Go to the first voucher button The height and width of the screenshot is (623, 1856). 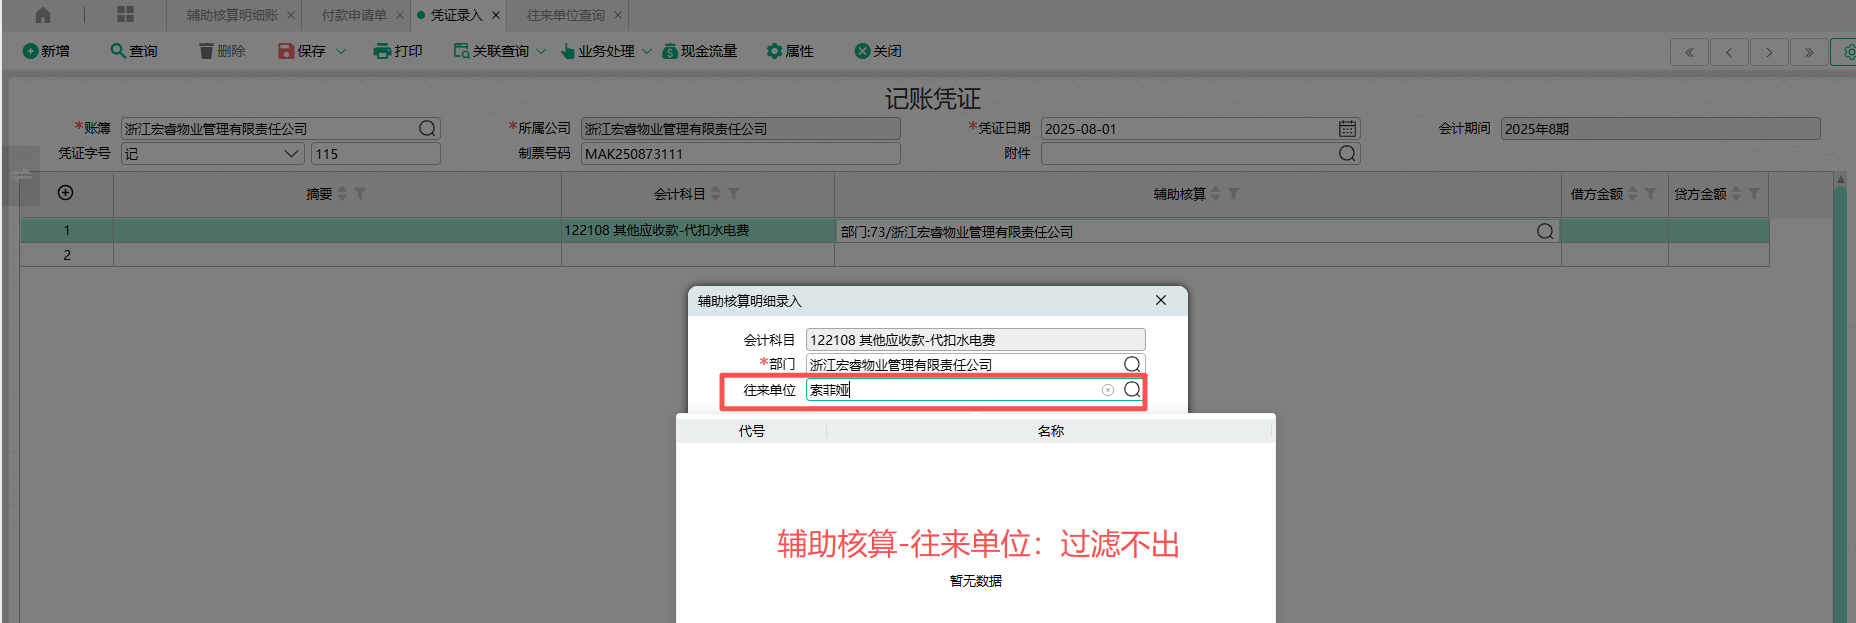1689,52
